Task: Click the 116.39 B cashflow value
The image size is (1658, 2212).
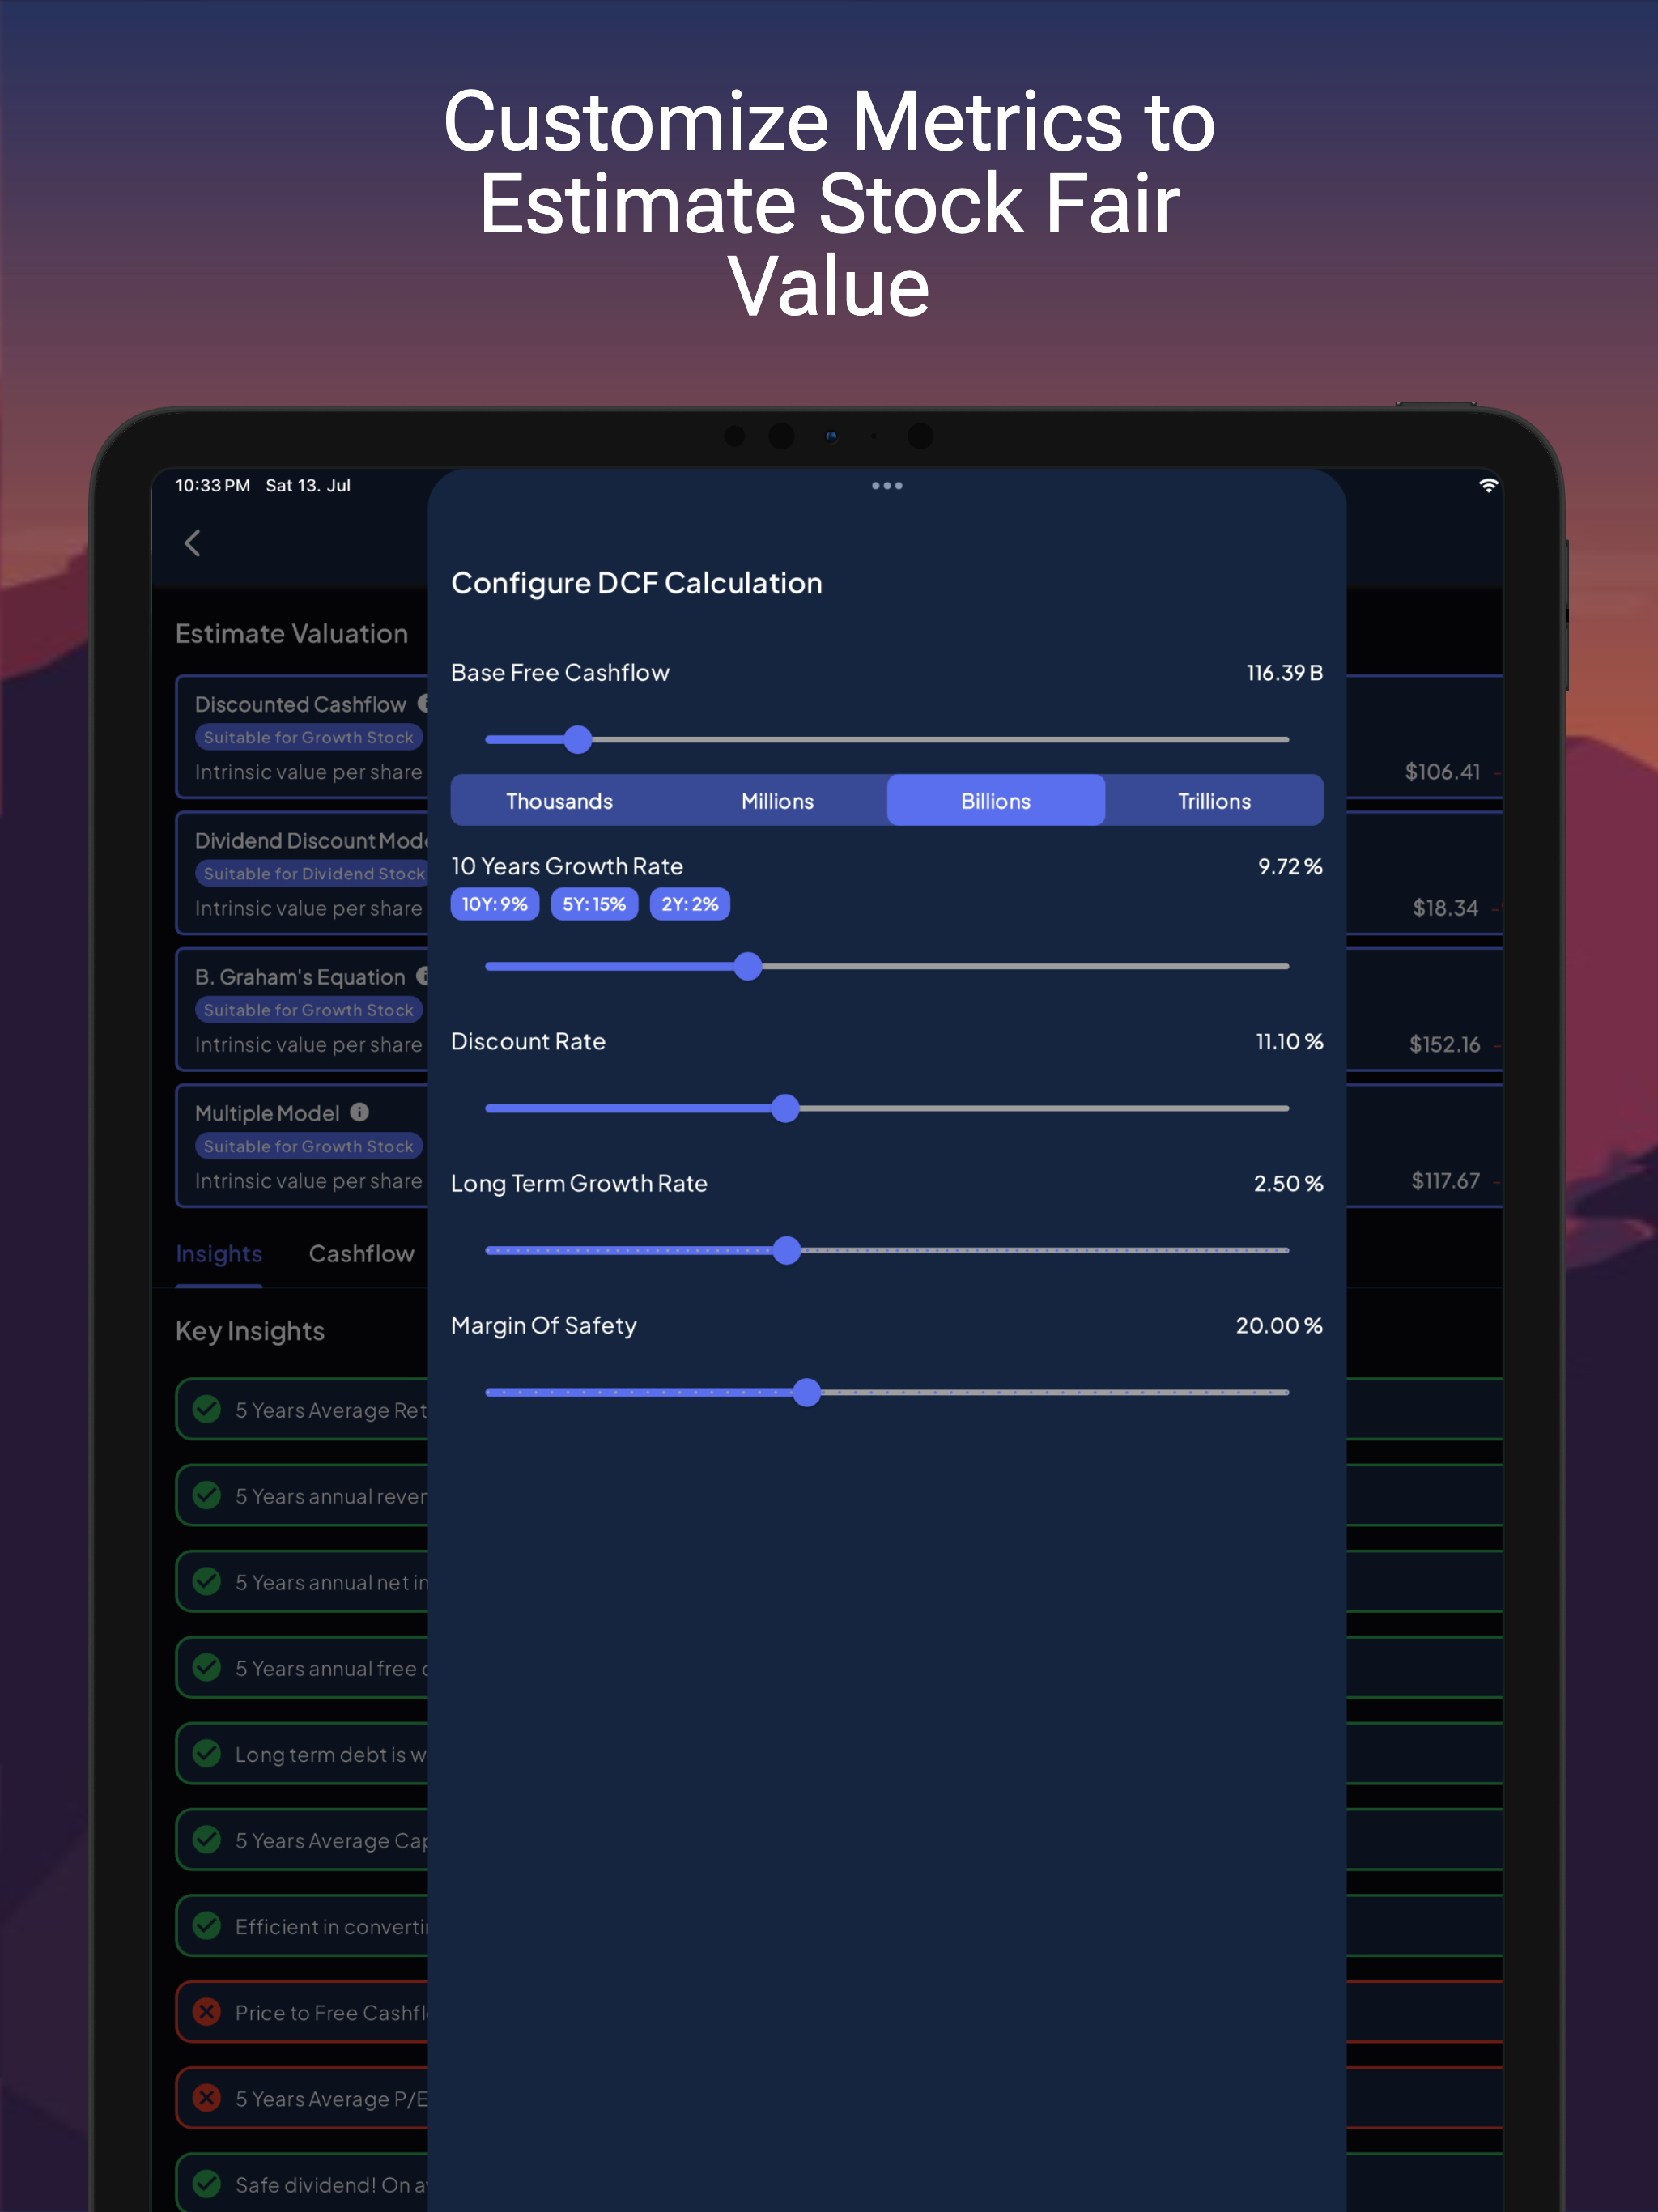Action: [1284, 673]
